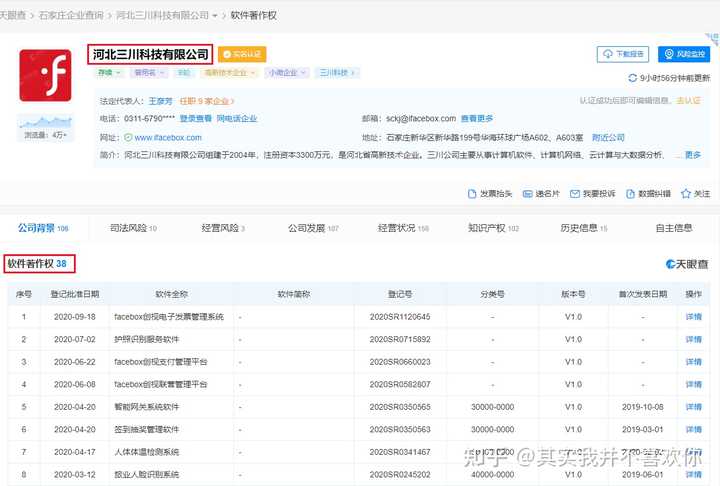
Task: Click the 首次发表日期 column header
Action: click(643, 294)
